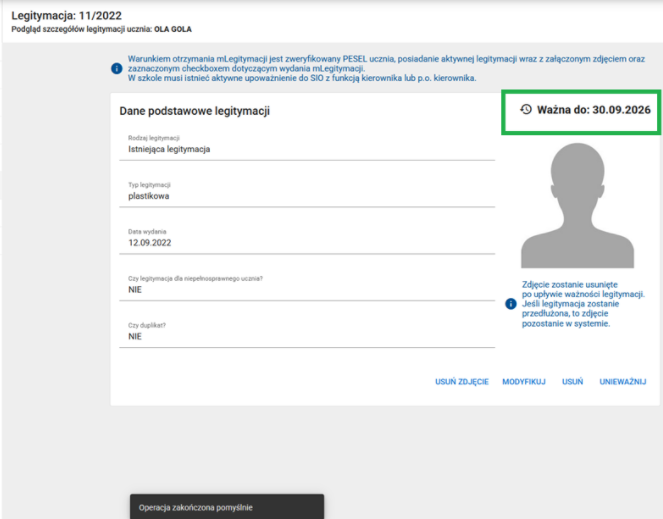Screen dimensions: 663x519
Task: Open the disabled student legitymacja field
Action: click(x=310, y=289)
